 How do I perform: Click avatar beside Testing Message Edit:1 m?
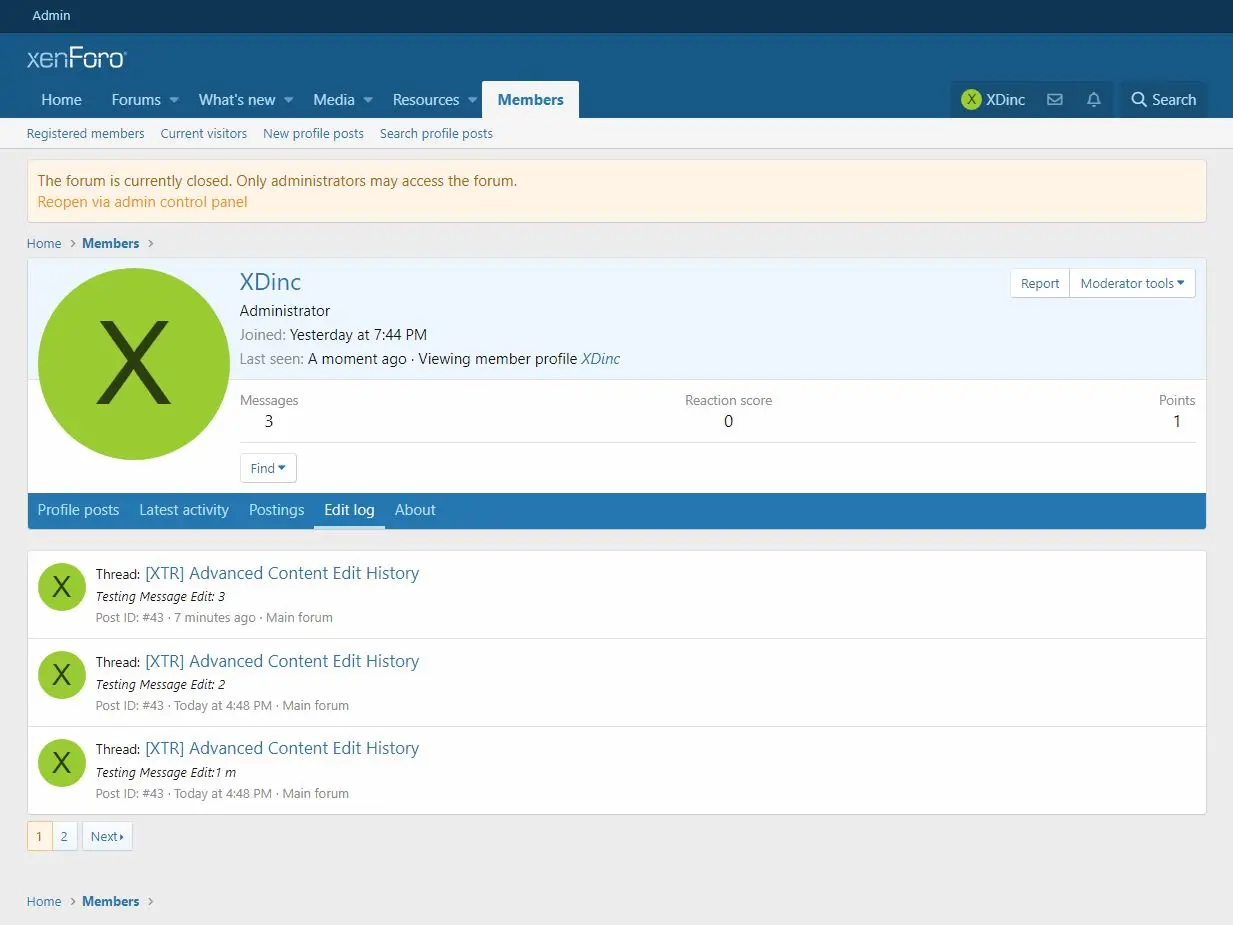(x=61, y=763)
